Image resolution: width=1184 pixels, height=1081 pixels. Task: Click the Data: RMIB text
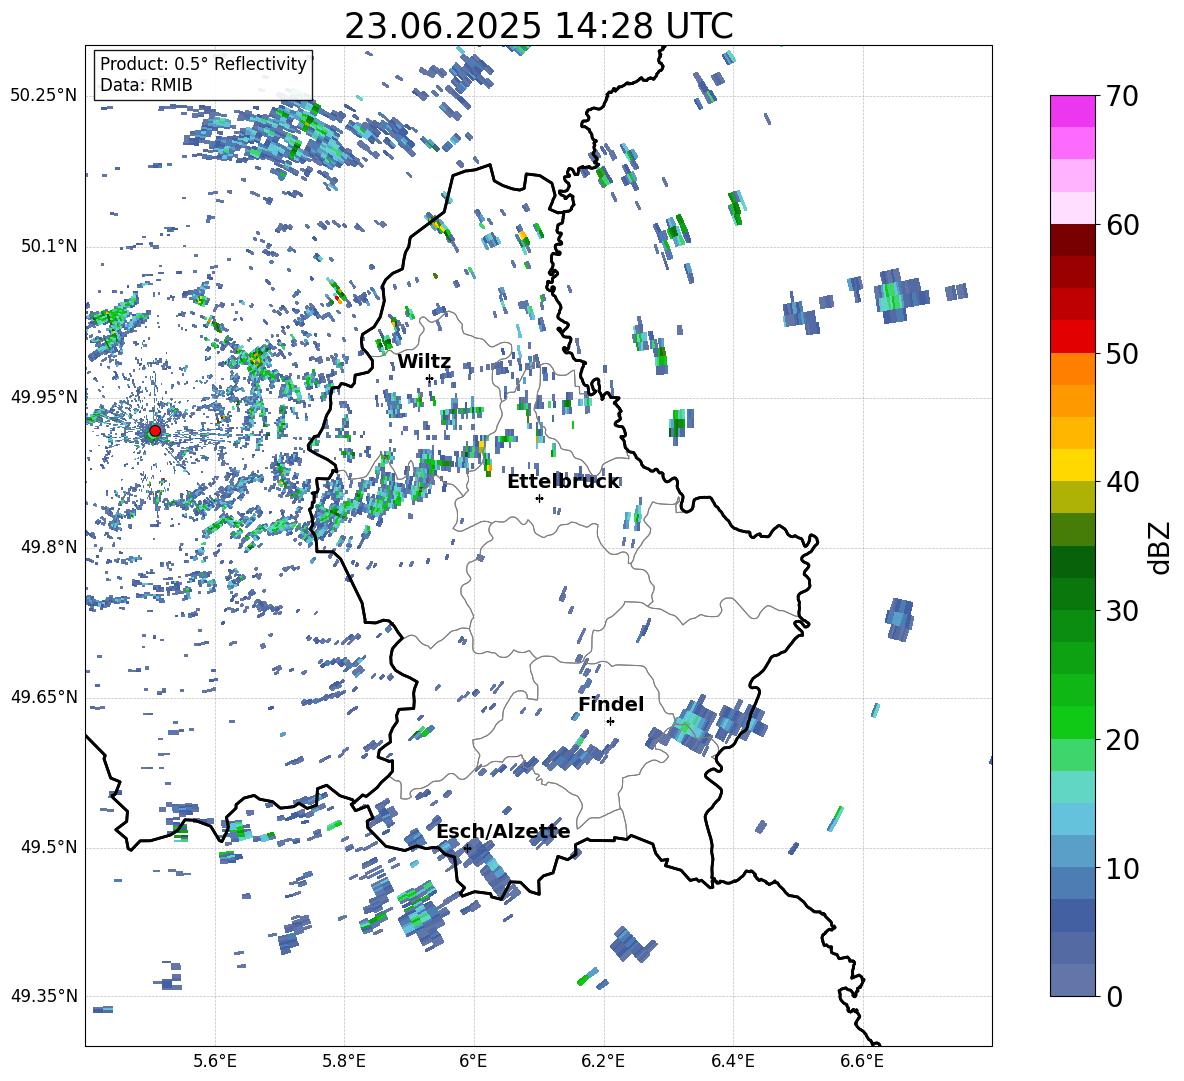(146, 85)
